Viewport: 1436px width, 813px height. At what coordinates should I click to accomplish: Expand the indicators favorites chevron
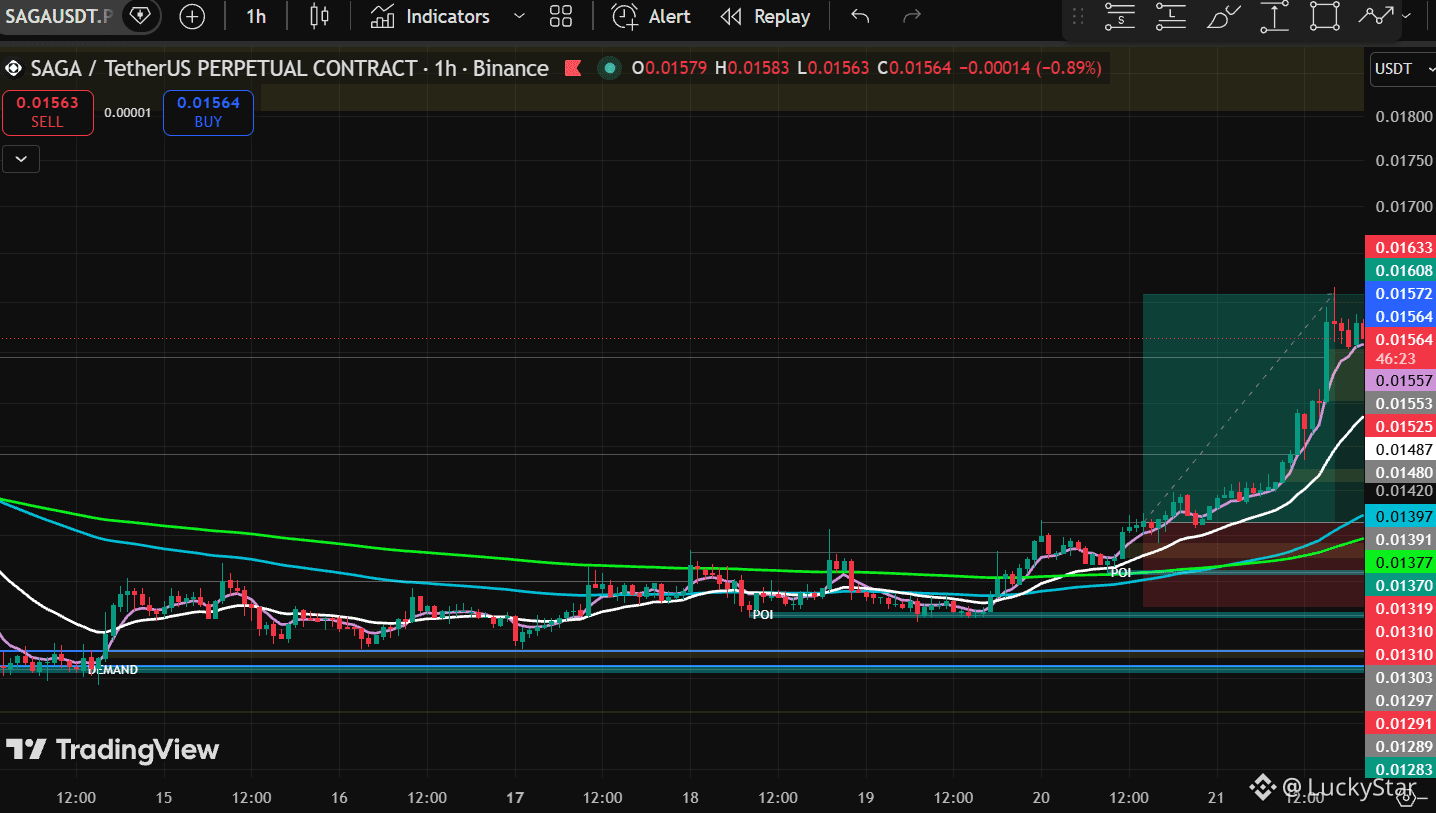pos(519,16)
